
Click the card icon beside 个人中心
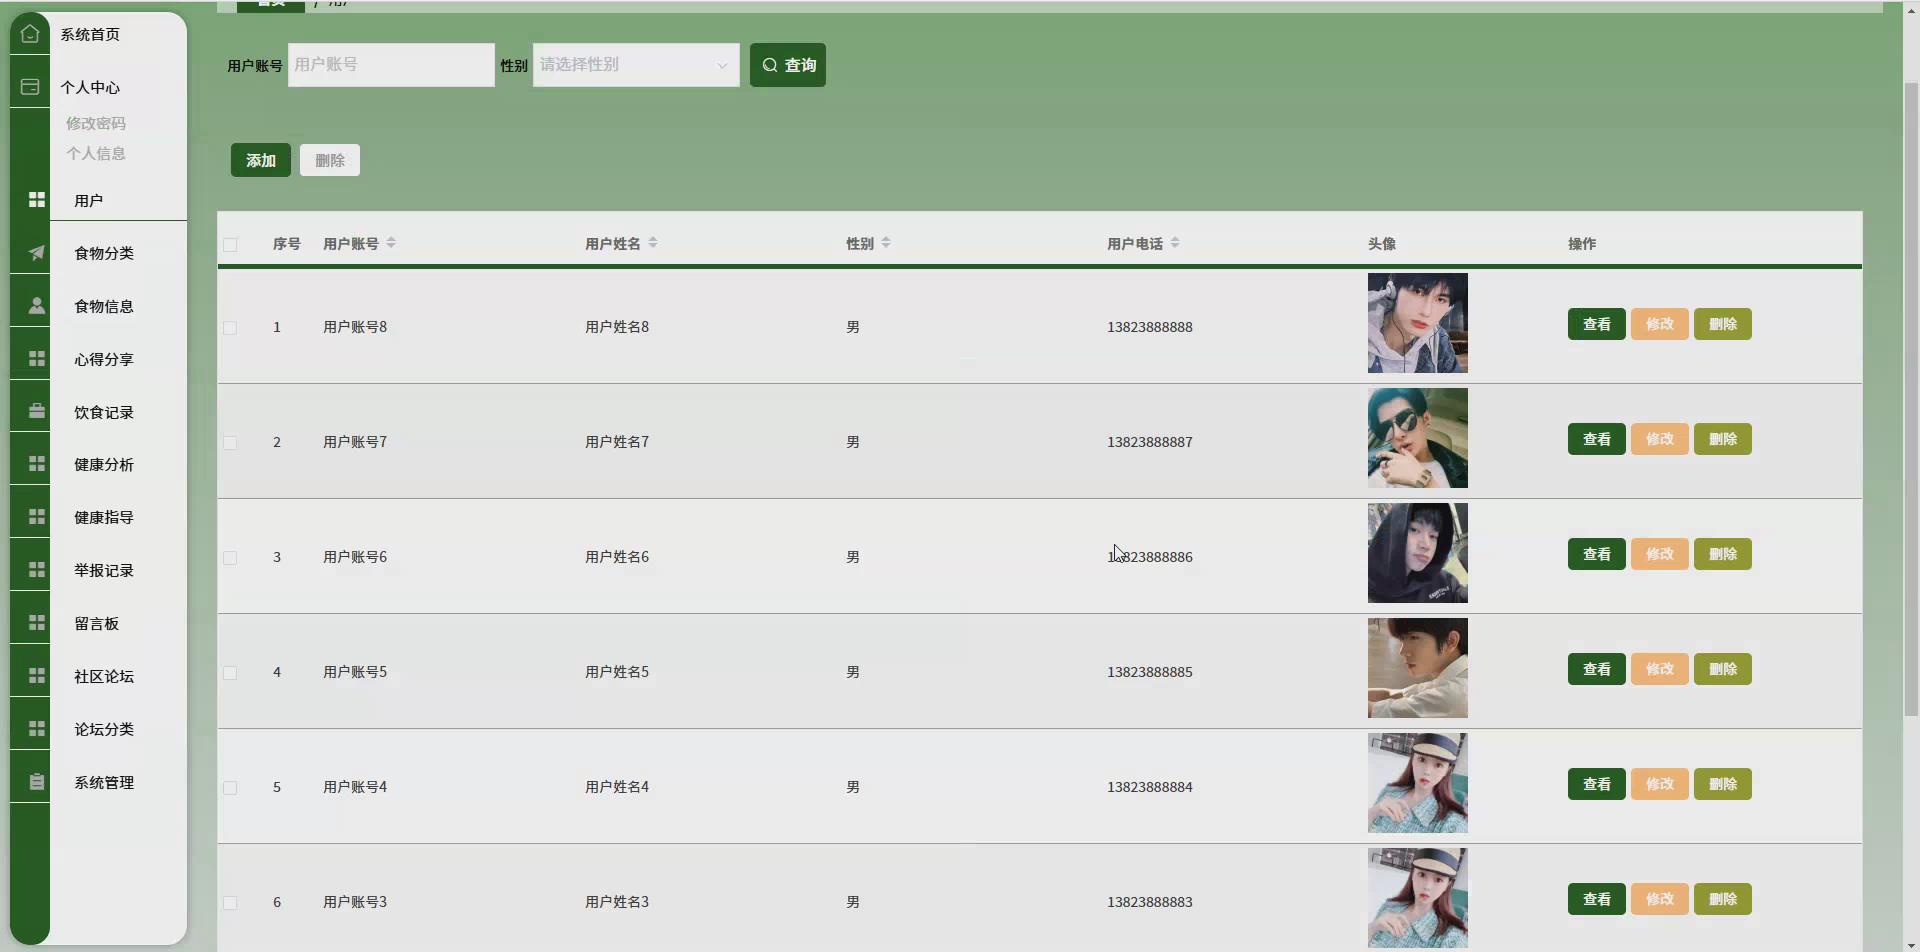pos(30,87)
